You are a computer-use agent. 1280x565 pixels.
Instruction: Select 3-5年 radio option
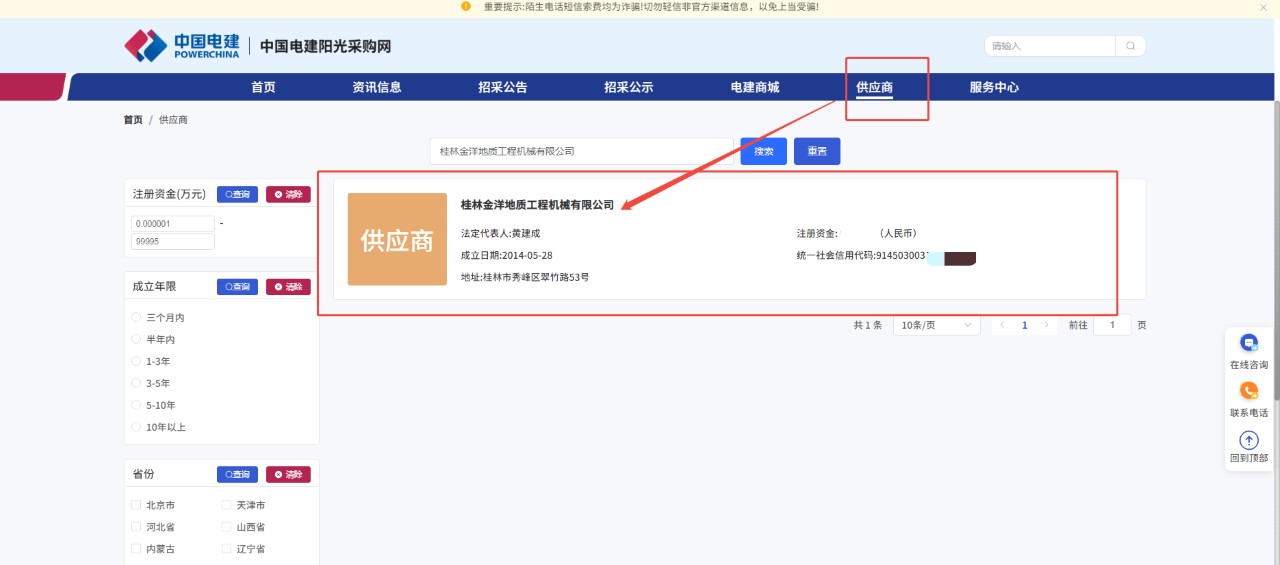(x=136, y=383)
